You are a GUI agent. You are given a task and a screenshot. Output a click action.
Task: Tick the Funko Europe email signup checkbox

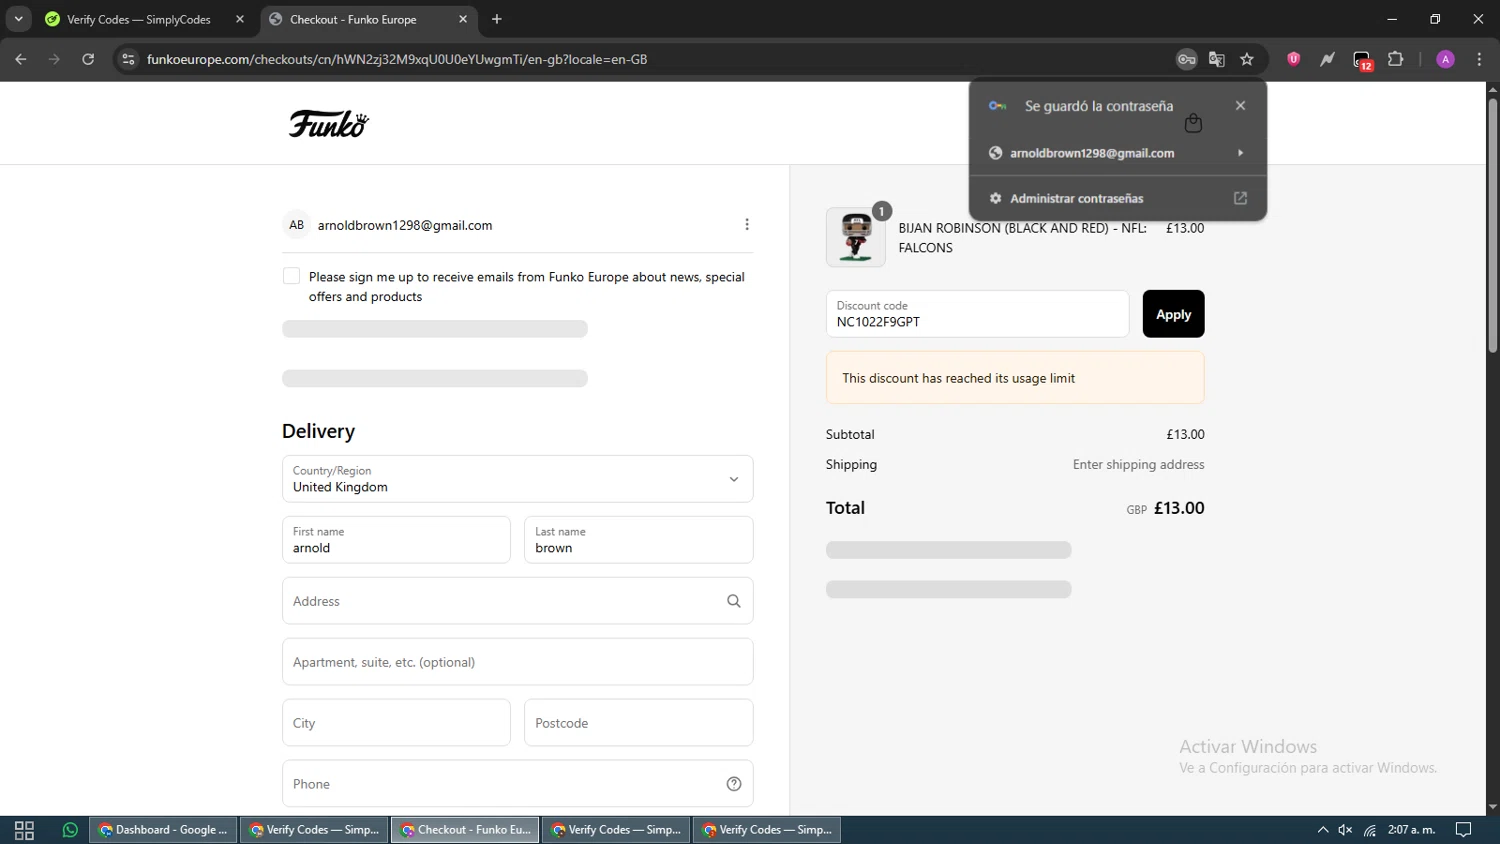tap(292, 276)
